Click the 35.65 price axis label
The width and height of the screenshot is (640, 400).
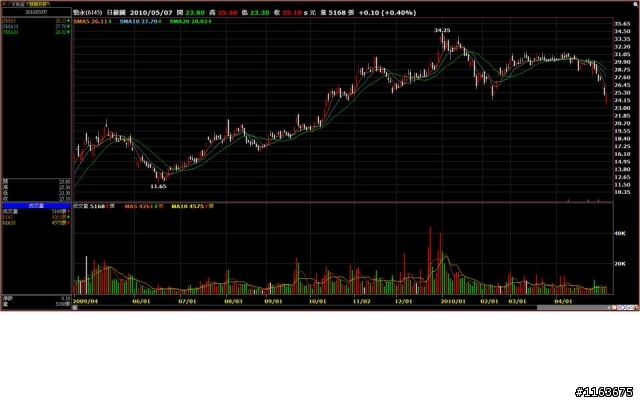(622, 24)
